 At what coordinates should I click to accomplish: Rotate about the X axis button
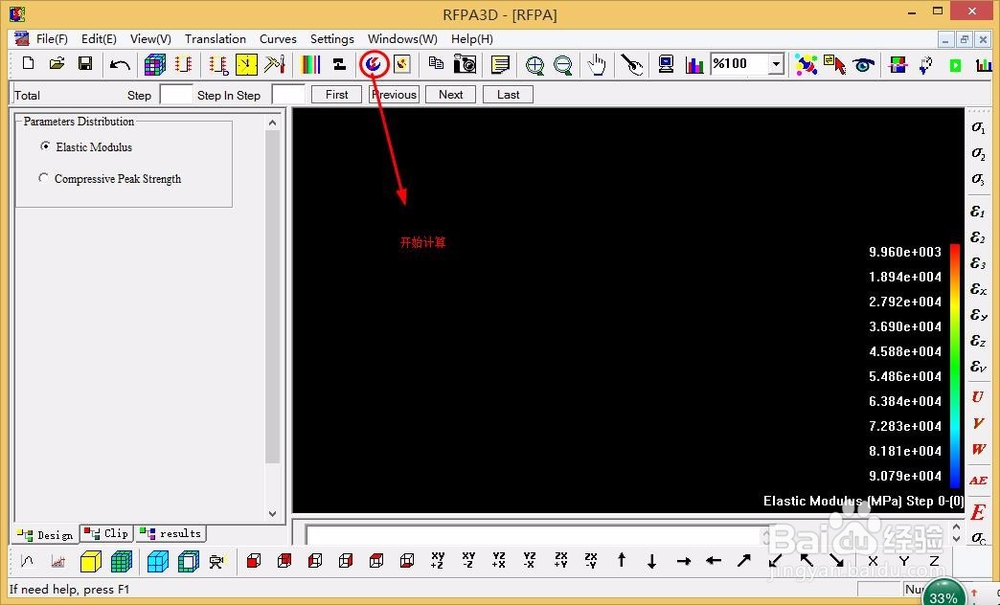872,561
